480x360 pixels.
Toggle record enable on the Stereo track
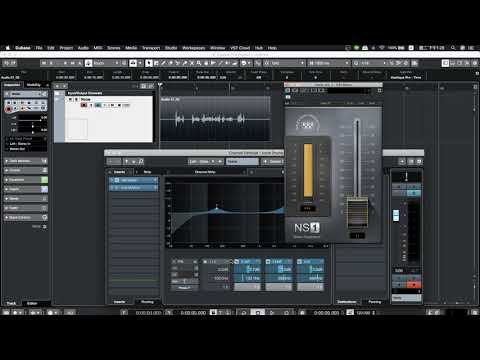(84, 105)
